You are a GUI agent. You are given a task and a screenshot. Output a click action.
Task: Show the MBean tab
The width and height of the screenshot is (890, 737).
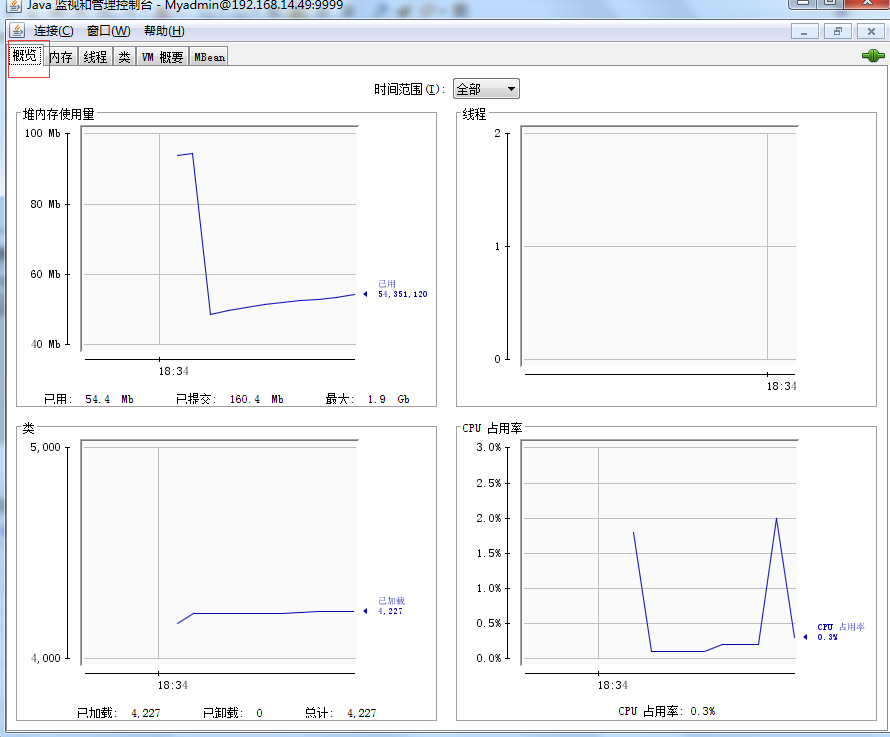coord(209,57)
